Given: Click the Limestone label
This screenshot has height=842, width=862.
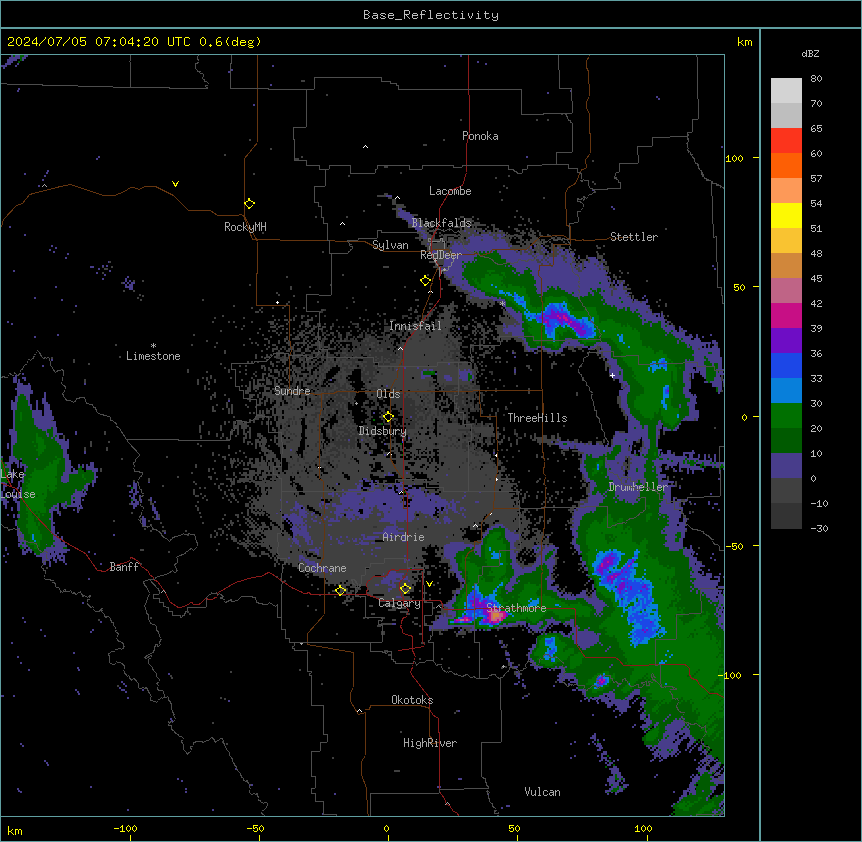Looking at the screenshot, I should (x=153, y=356).
